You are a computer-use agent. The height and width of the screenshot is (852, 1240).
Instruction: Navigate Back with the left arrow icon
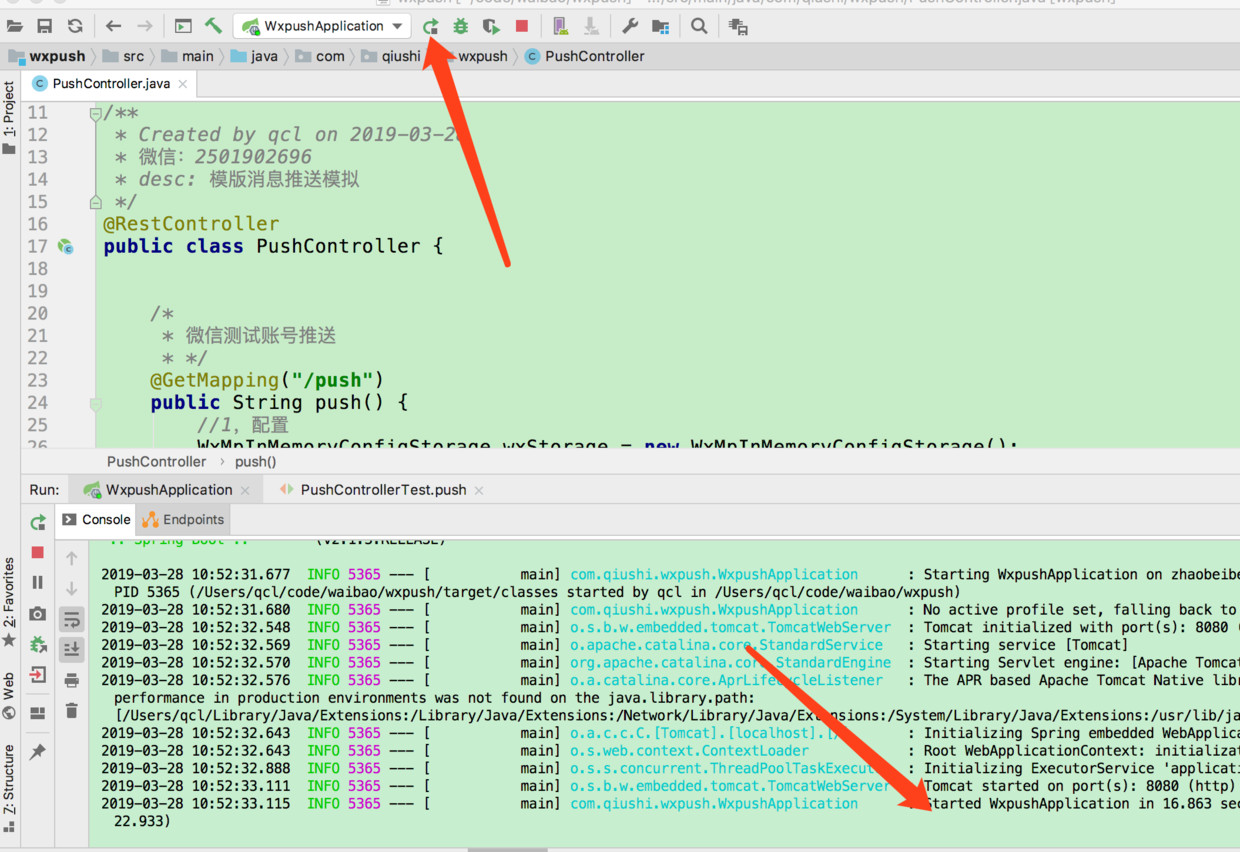pos(113,26)
